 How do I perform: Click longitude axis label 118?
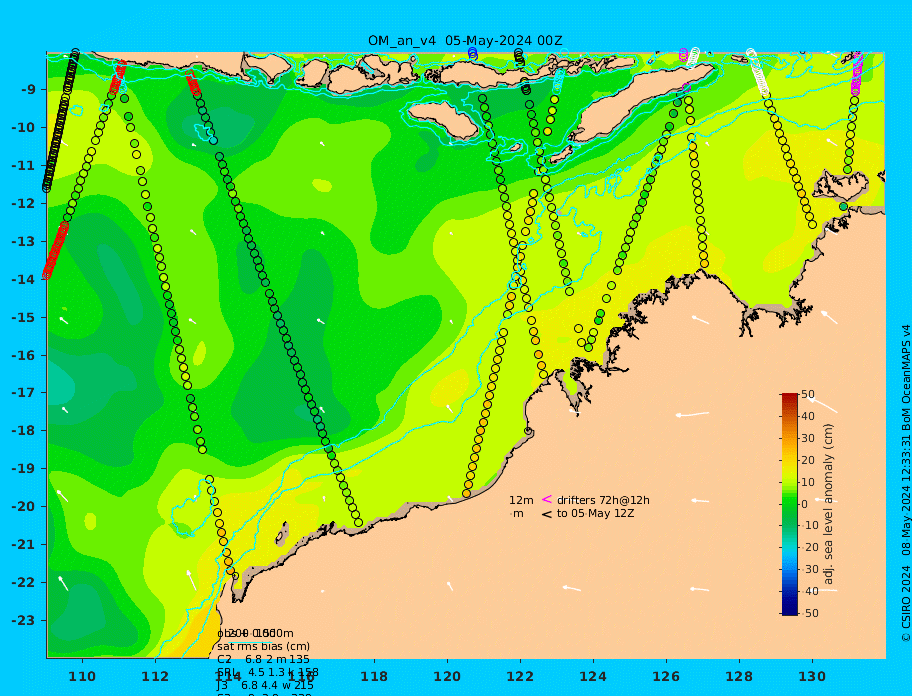[374, 676]
